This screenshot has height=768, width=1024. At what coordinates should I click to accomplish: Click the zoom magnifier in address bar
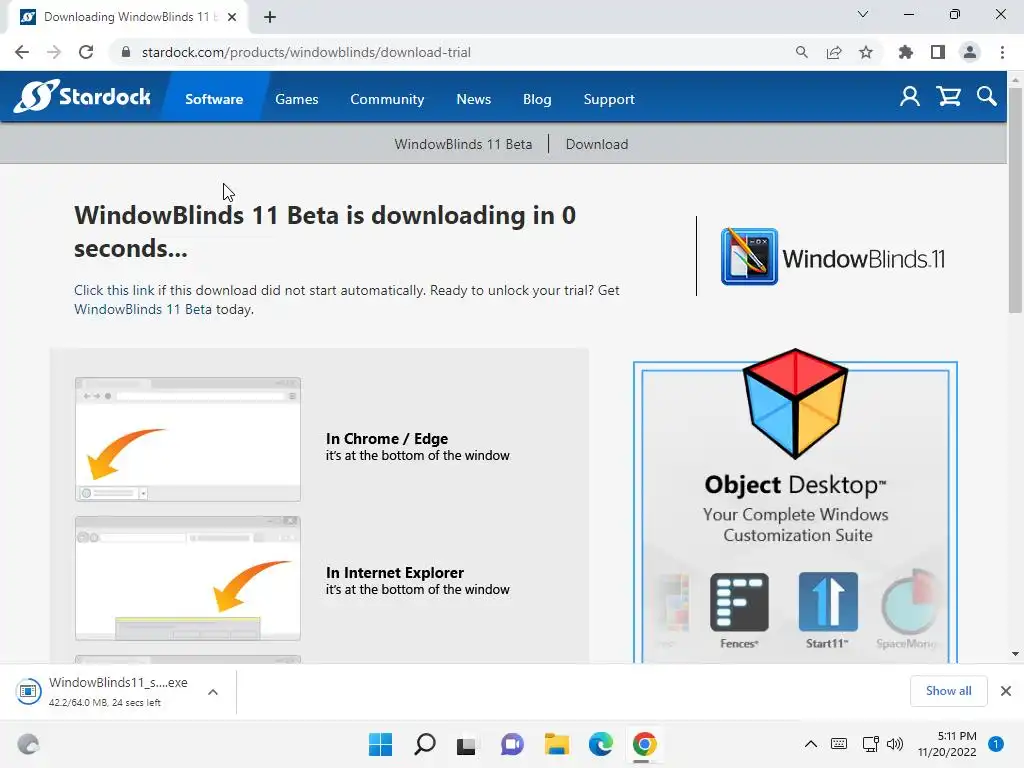(x=801, y=52)
